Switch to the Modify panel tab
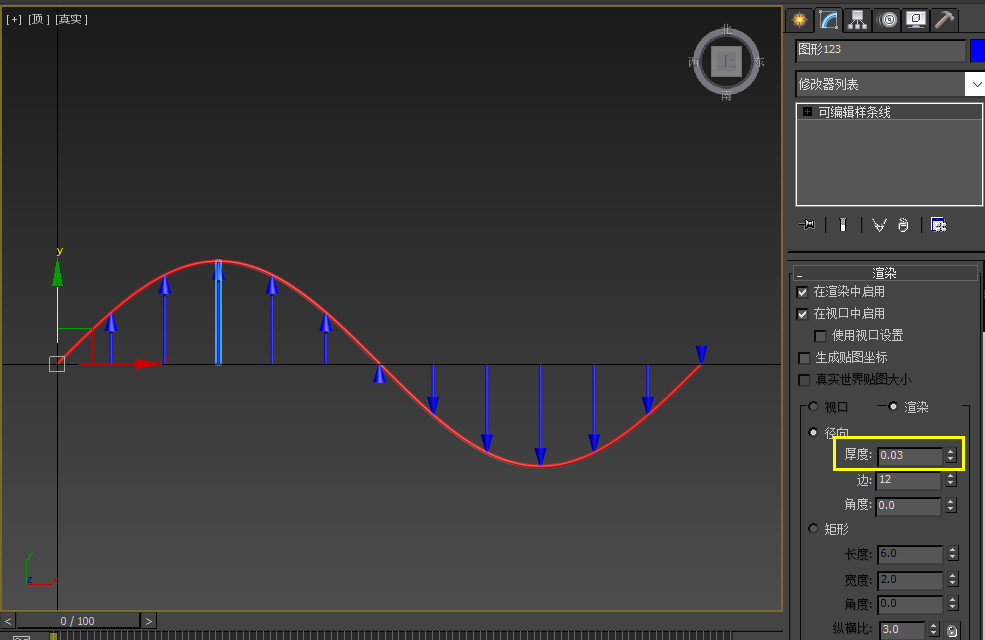The height and width of the screenshot is (640, 985). pyautogui.click(x=829, y=20)
